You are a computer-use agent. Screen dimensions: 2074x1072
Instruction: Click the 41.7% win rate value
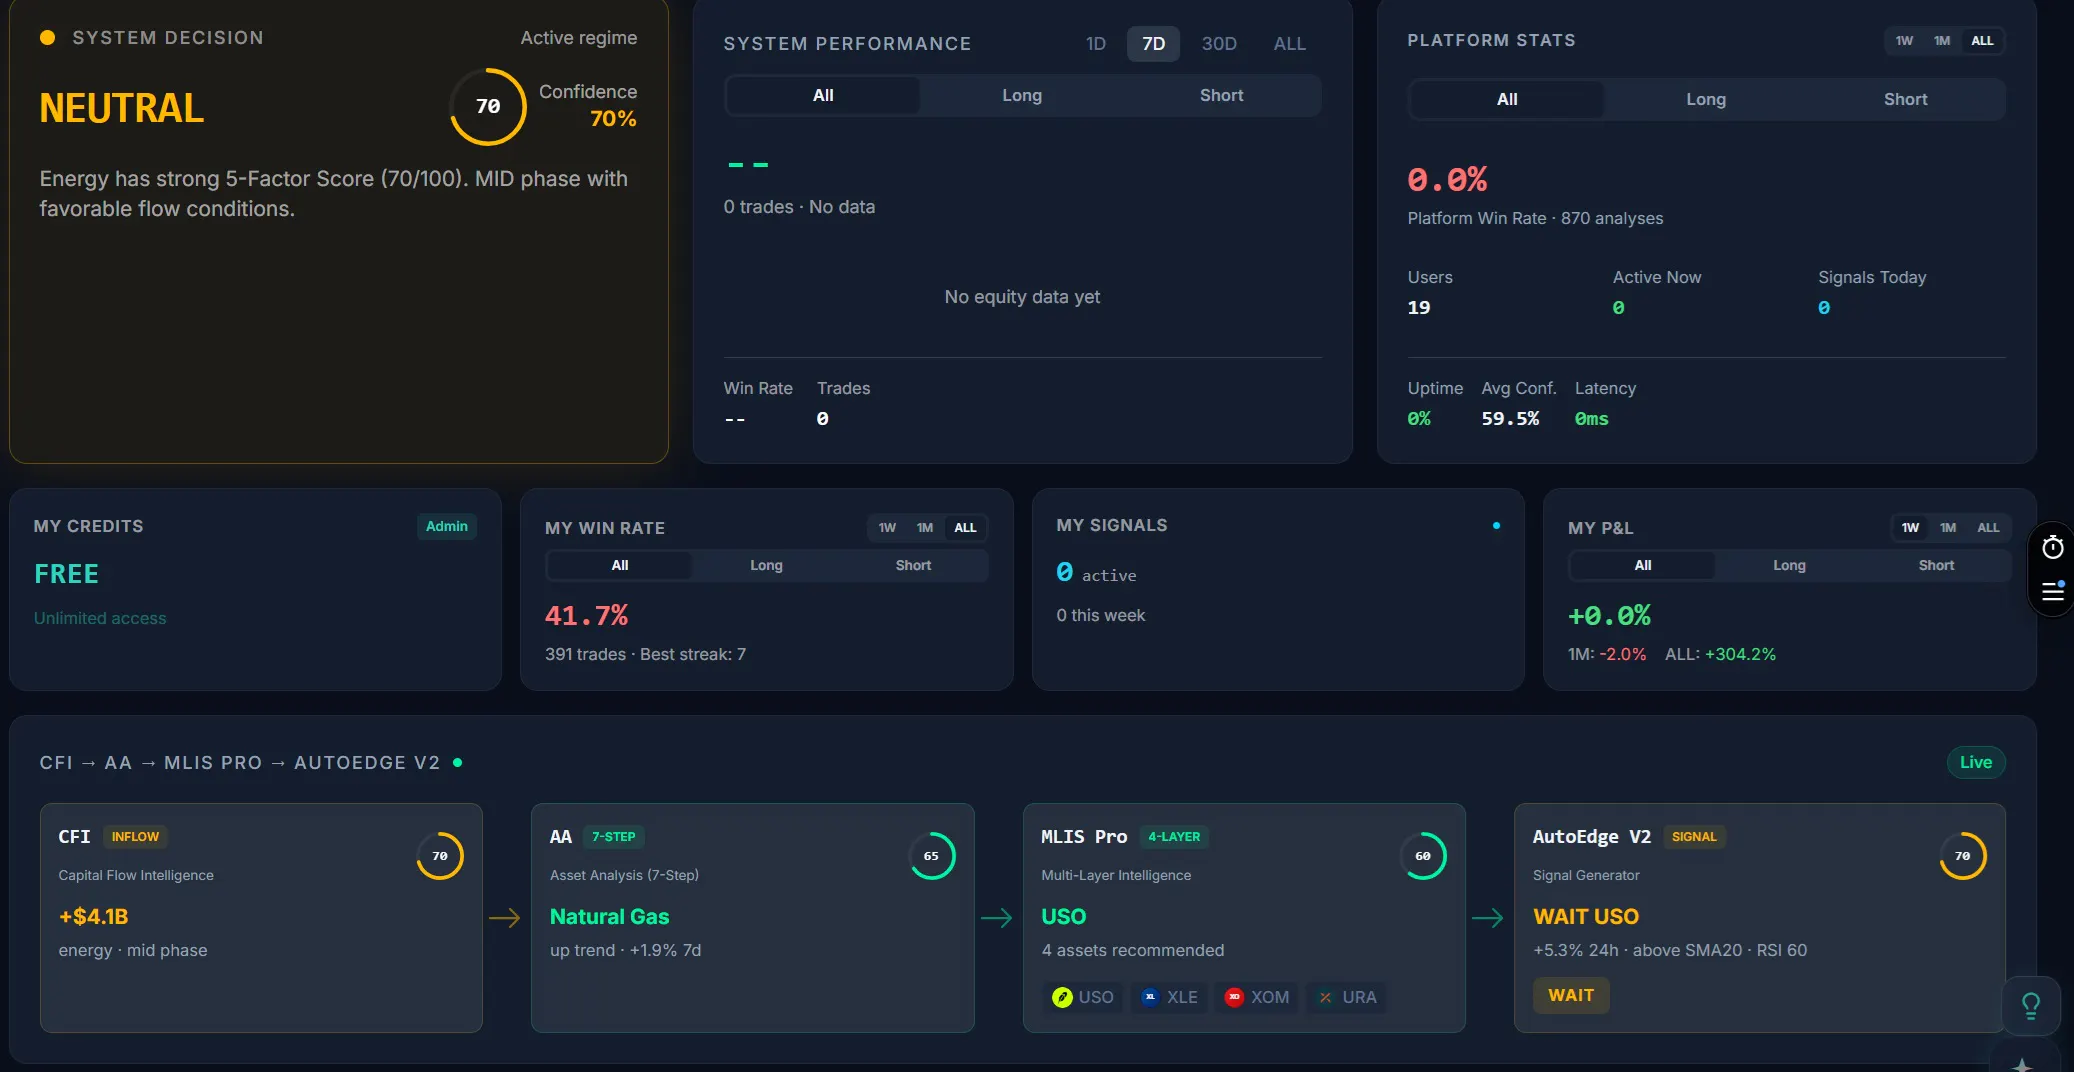586,616
